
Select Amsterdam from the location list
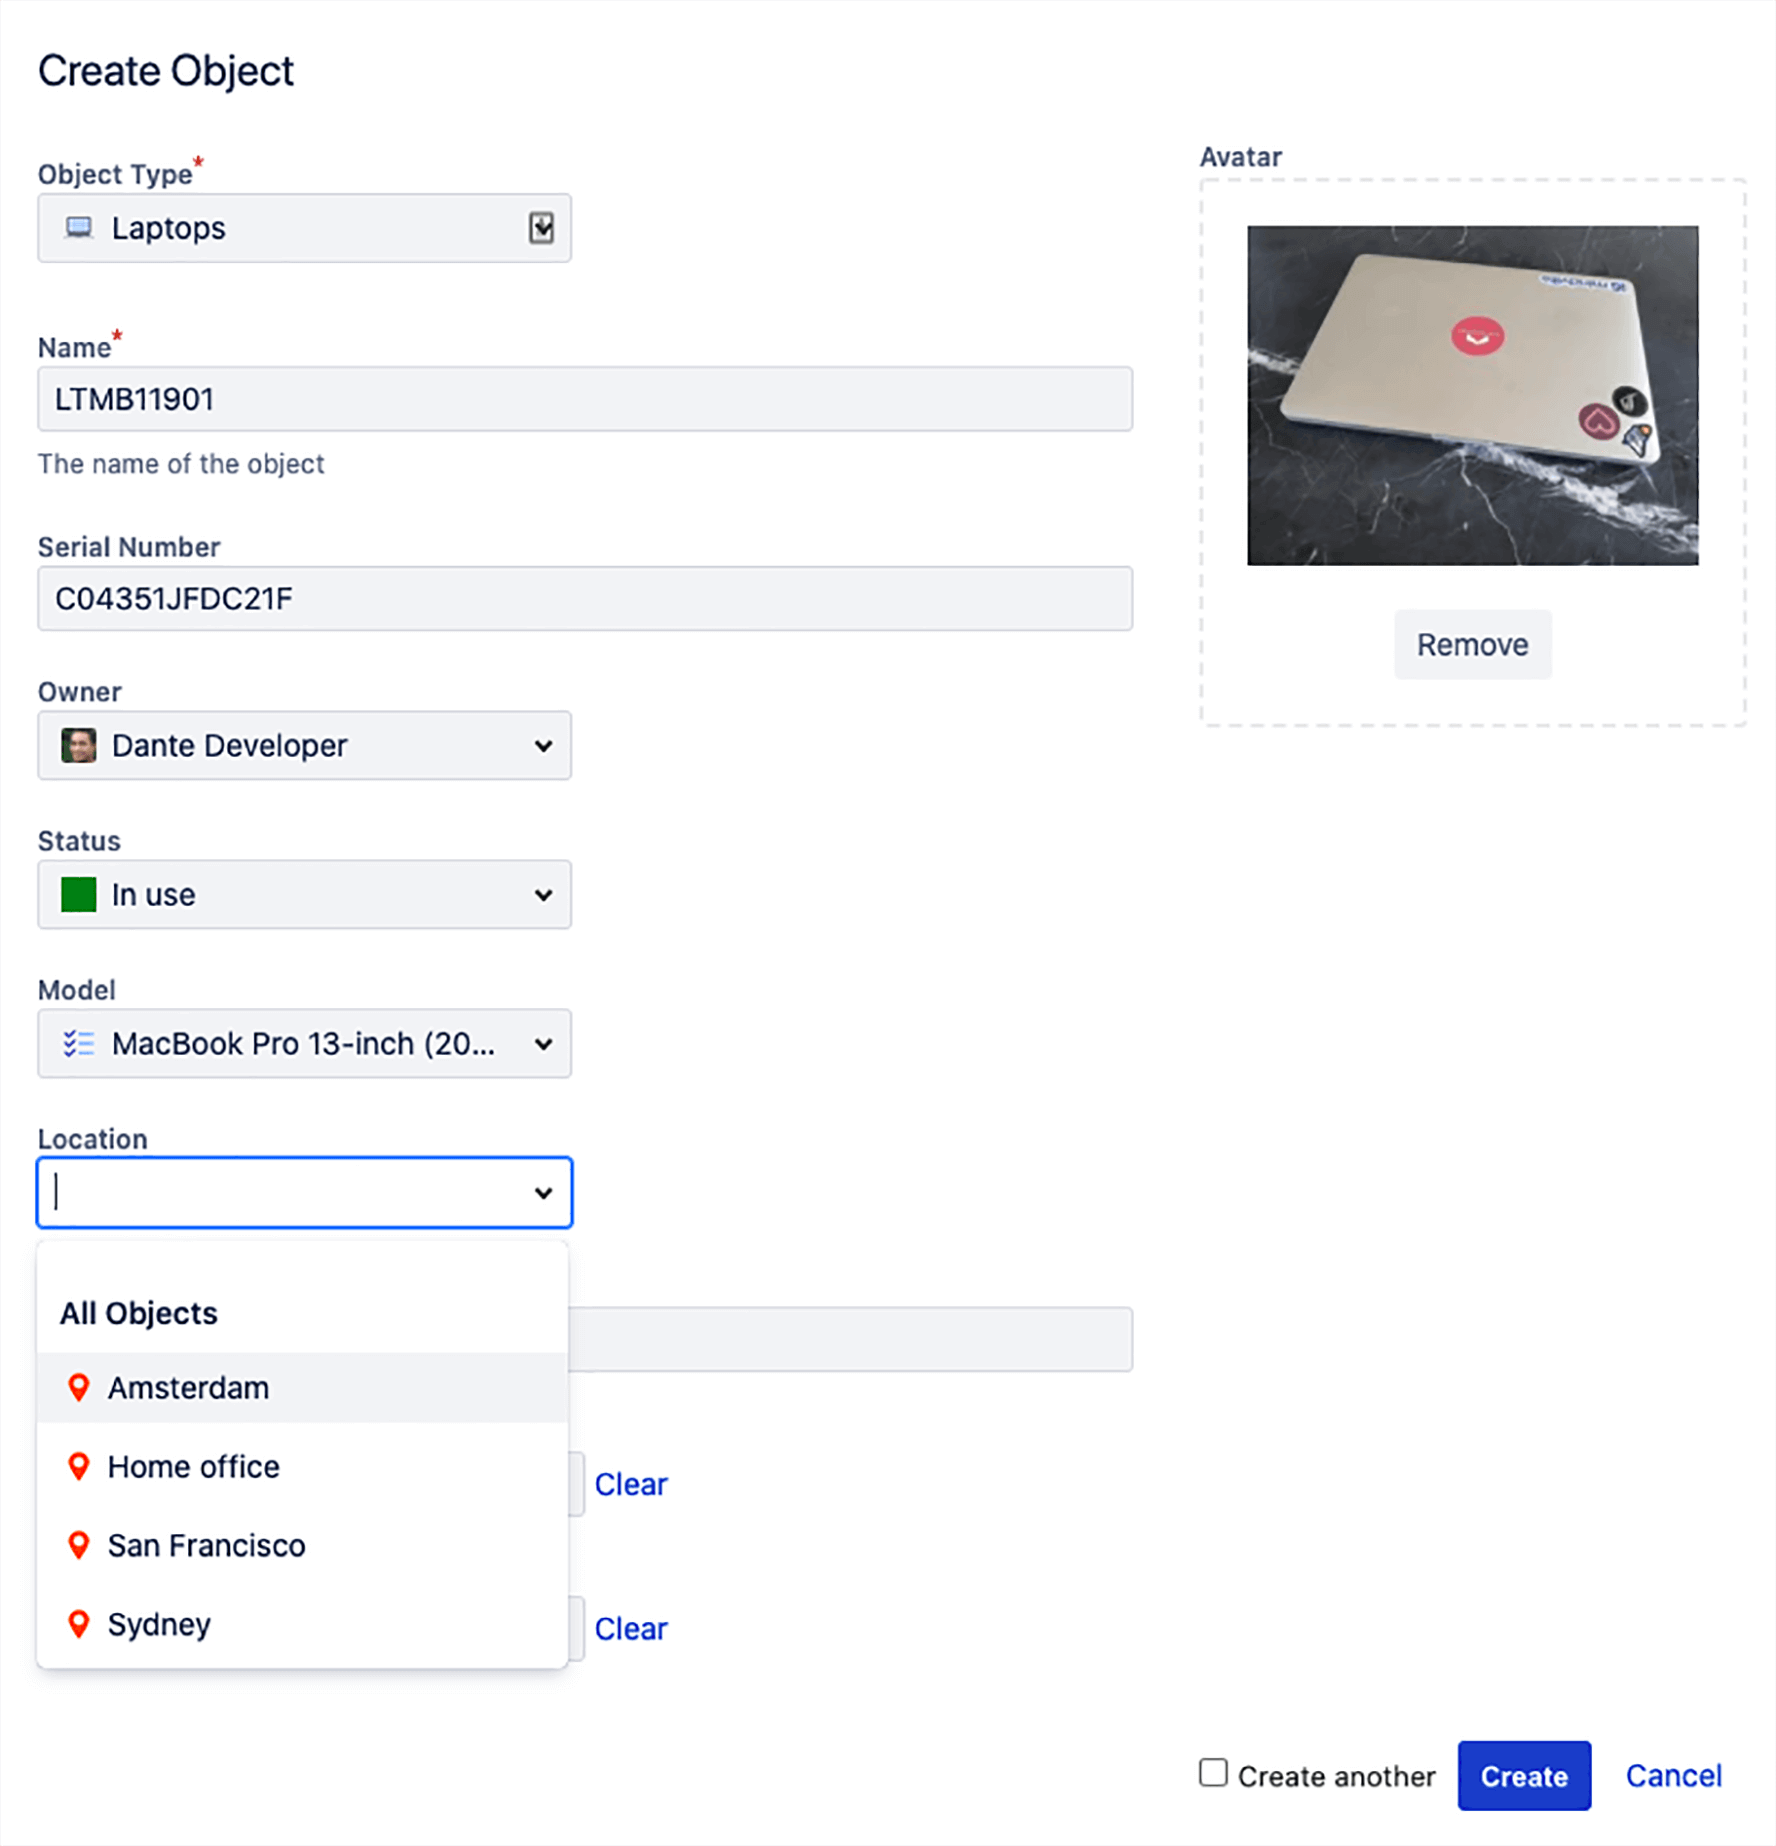point(188,1387)
